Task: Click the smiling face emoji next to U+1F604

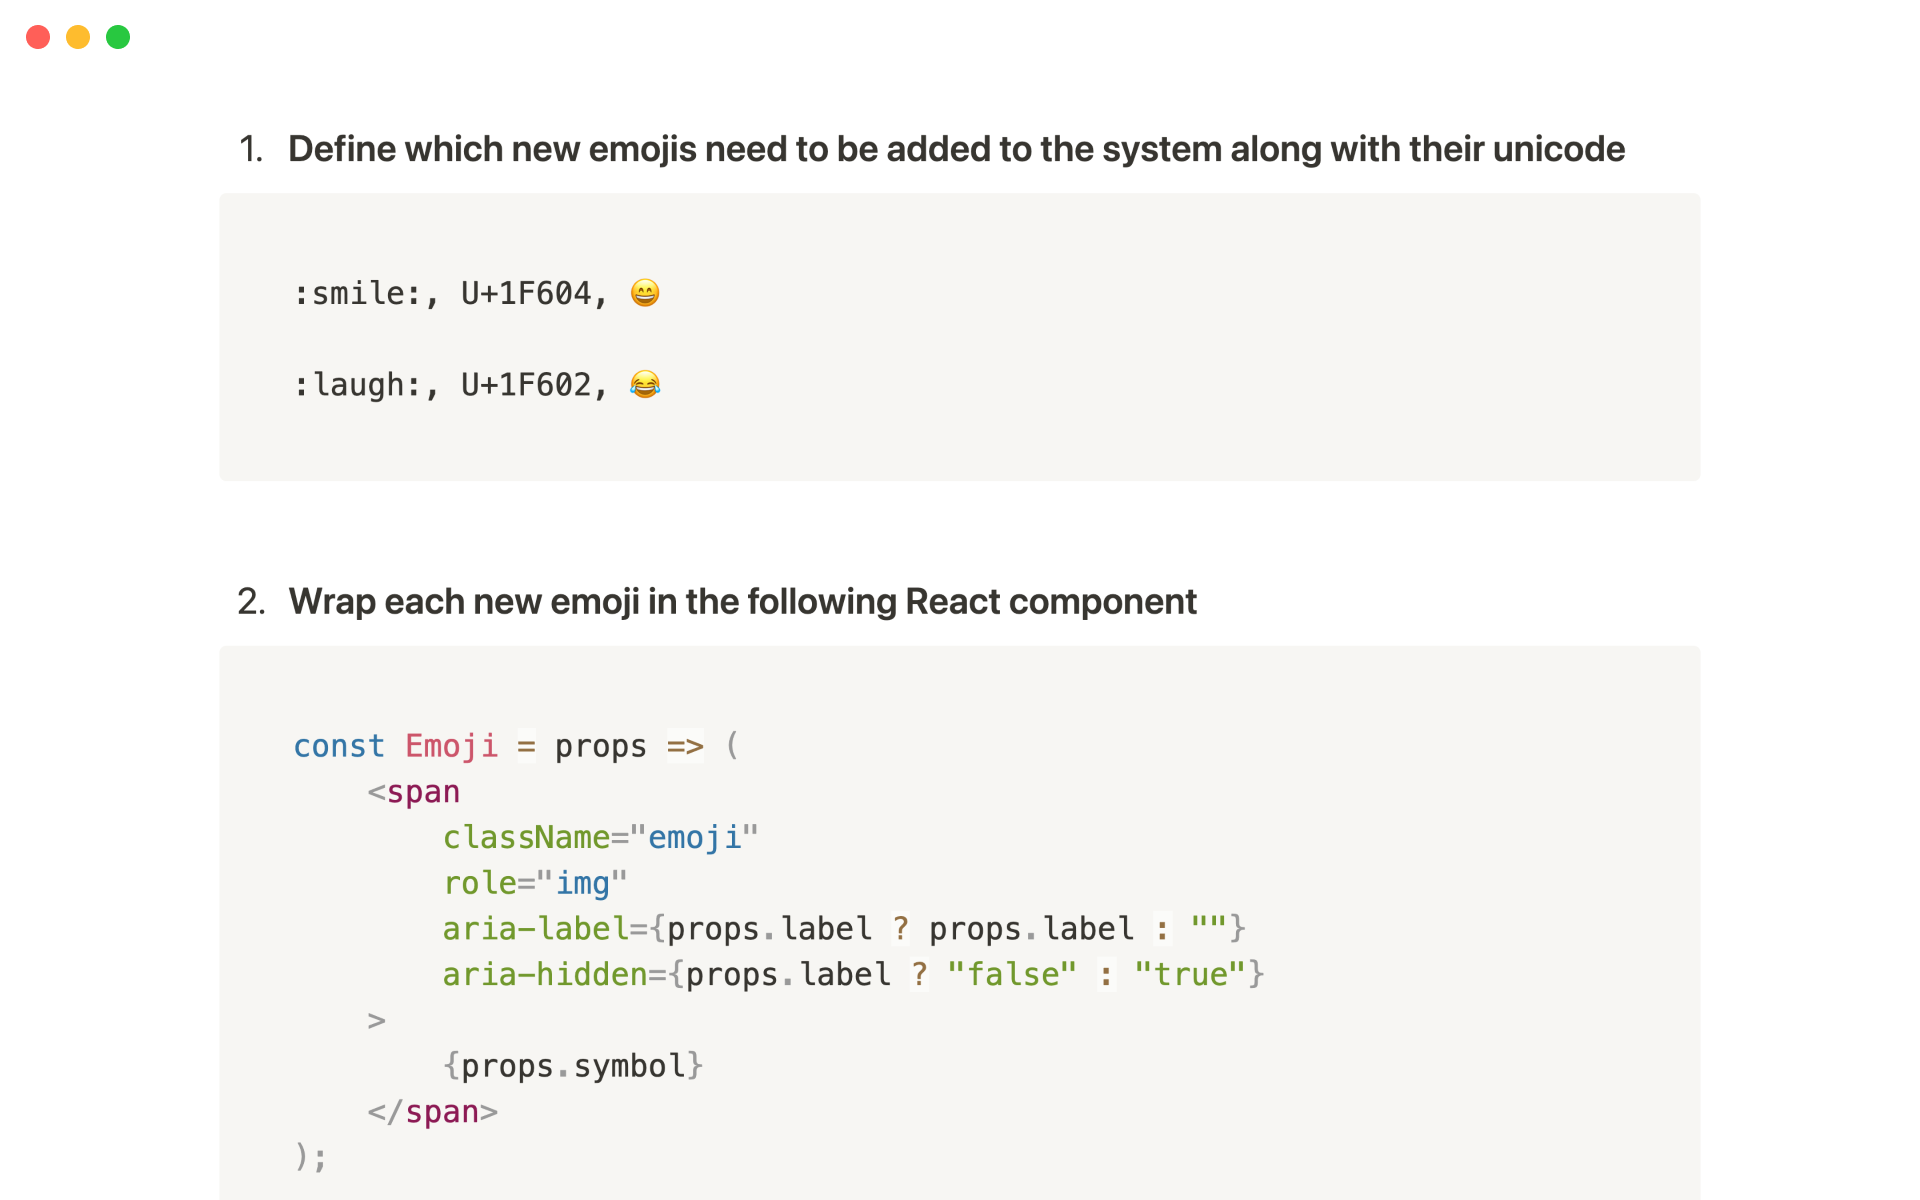Action: (x=644, y=292)
